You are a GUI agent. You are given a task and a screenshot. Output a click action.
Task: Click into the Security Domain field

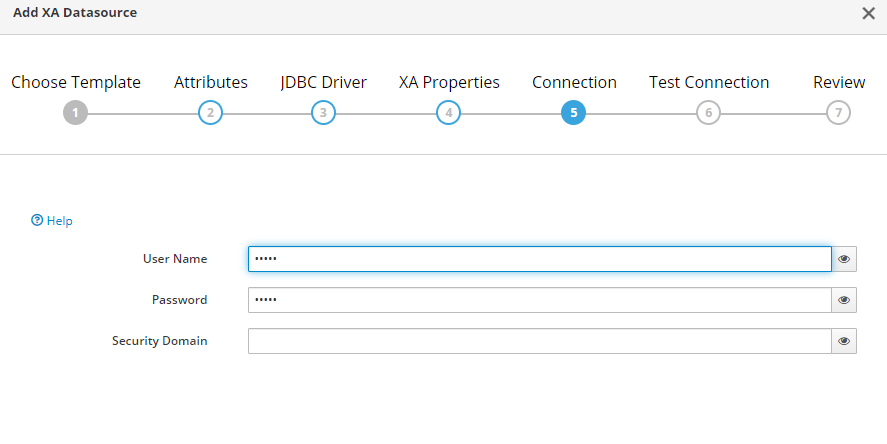click(x=540, y=341)
